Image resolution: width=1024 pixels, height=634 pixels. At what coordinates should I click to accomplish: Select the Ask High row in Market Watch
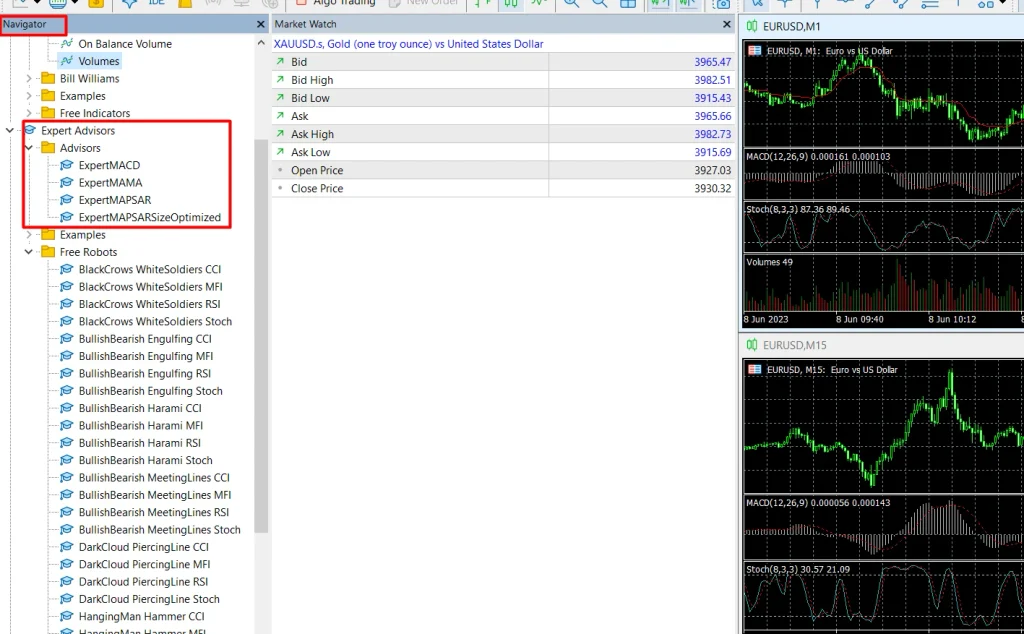(502, 134)
